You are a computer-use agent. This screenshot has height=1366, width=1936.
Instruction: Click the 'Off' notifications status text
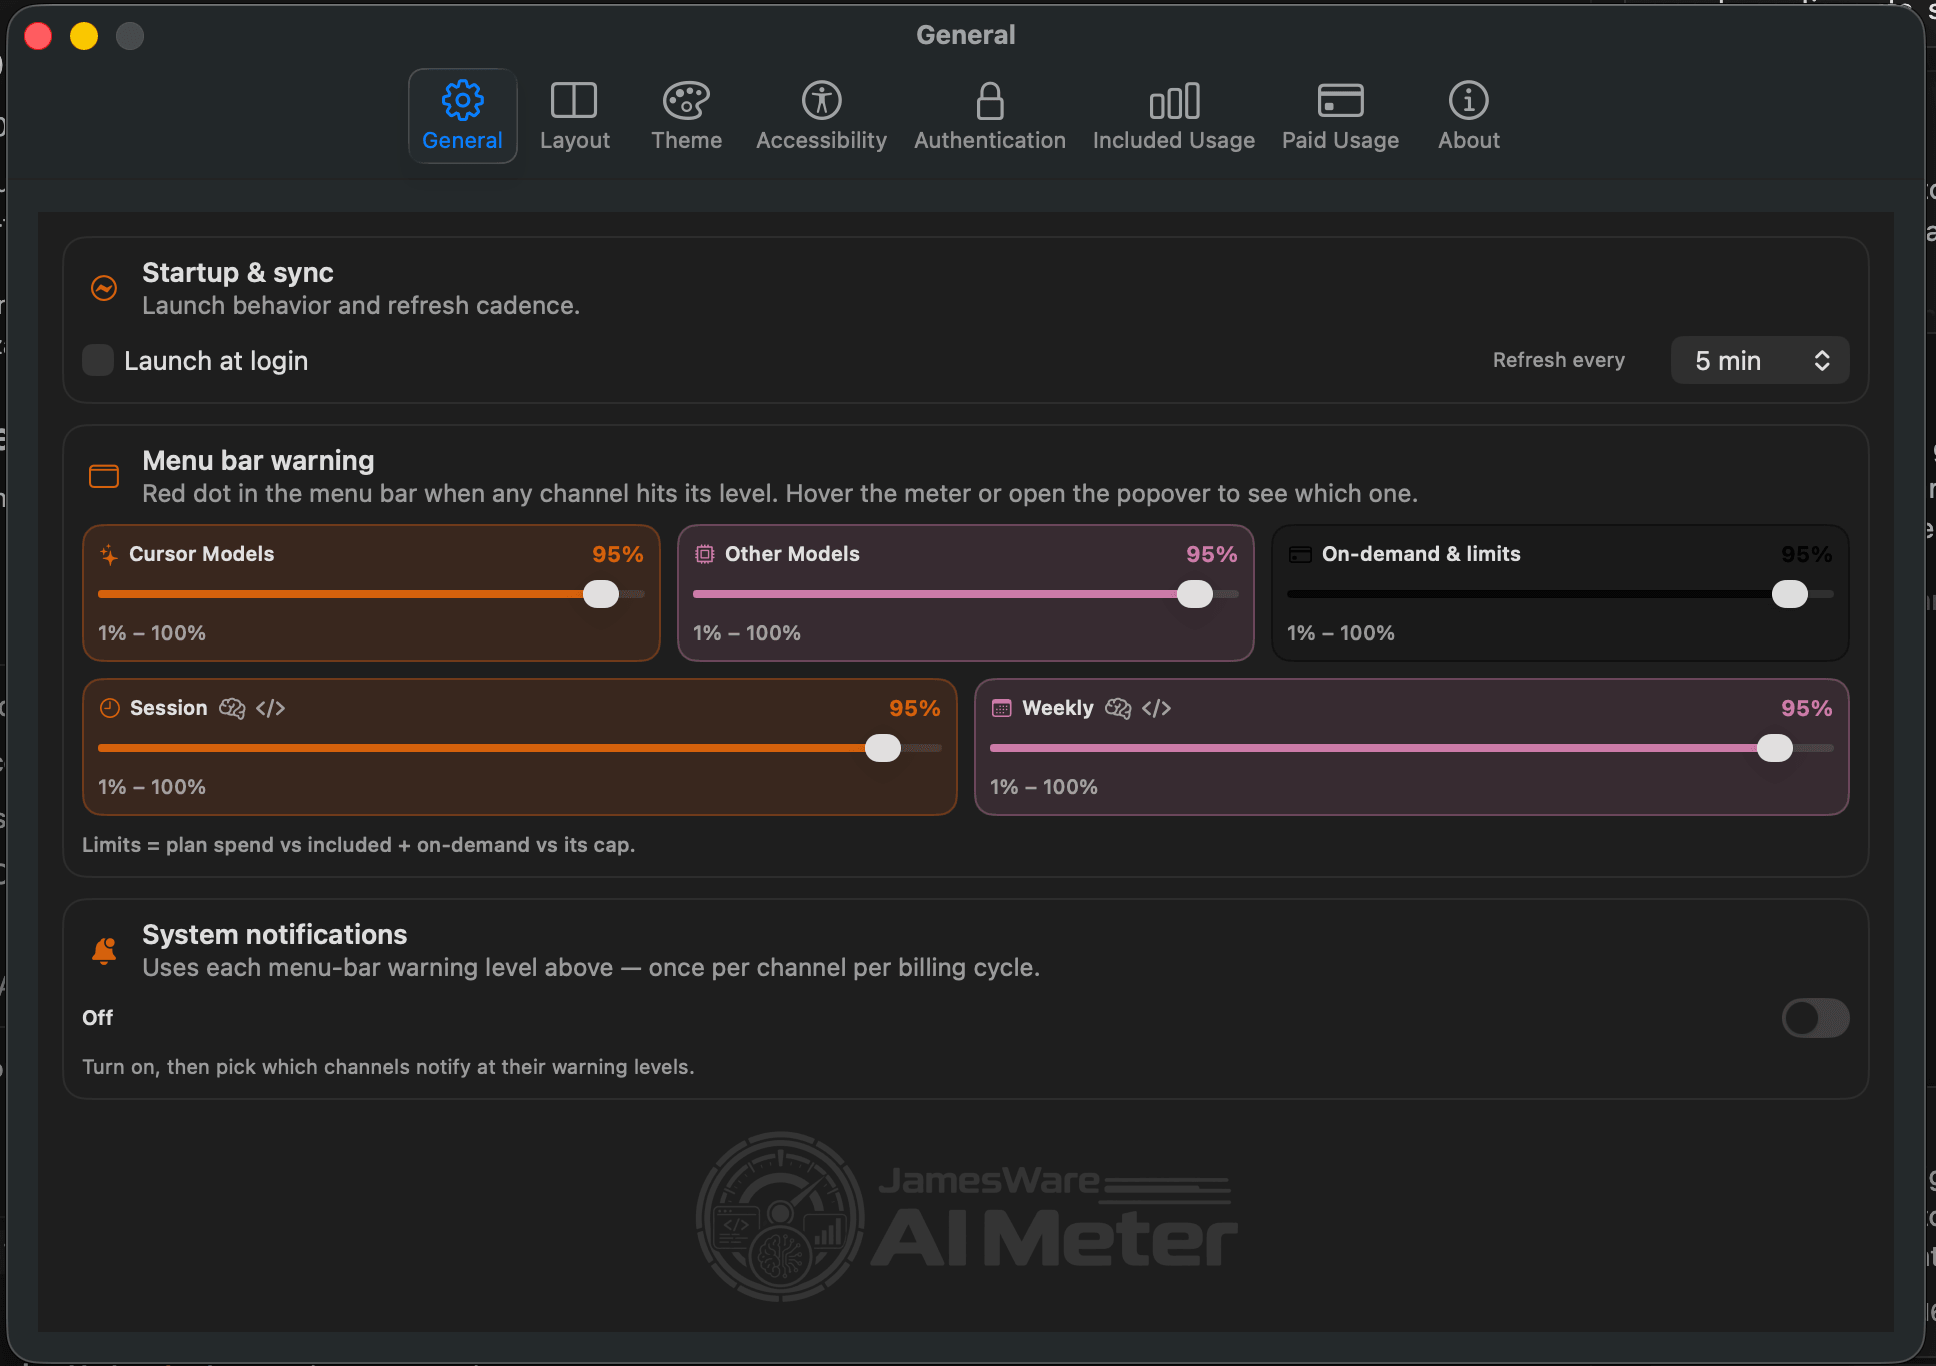pos(97,1018)
